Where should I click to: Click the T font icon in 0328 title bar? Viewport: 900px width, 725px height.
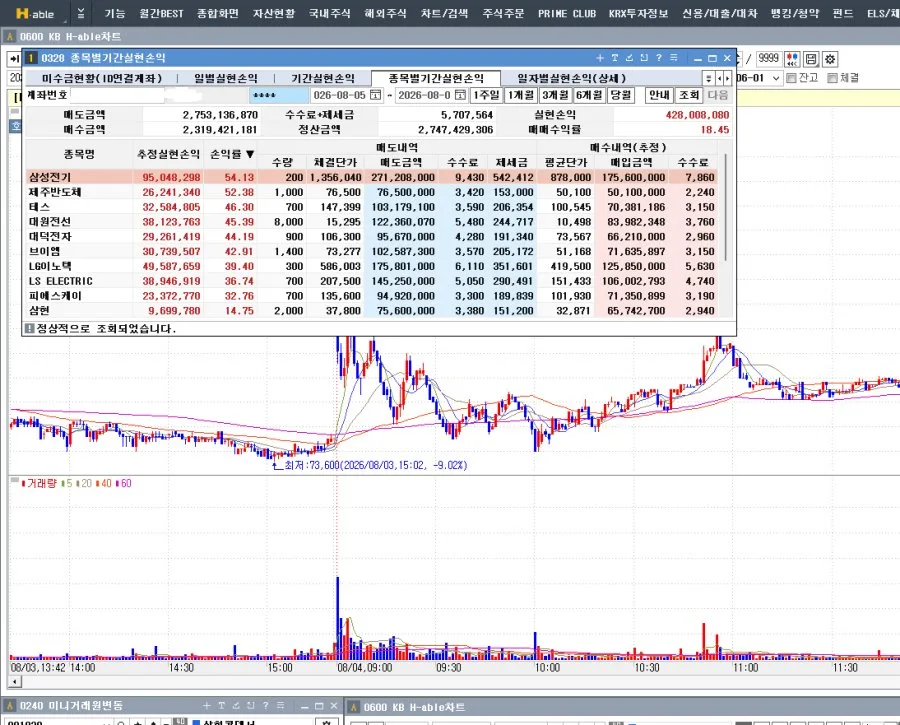pos(615,58)
